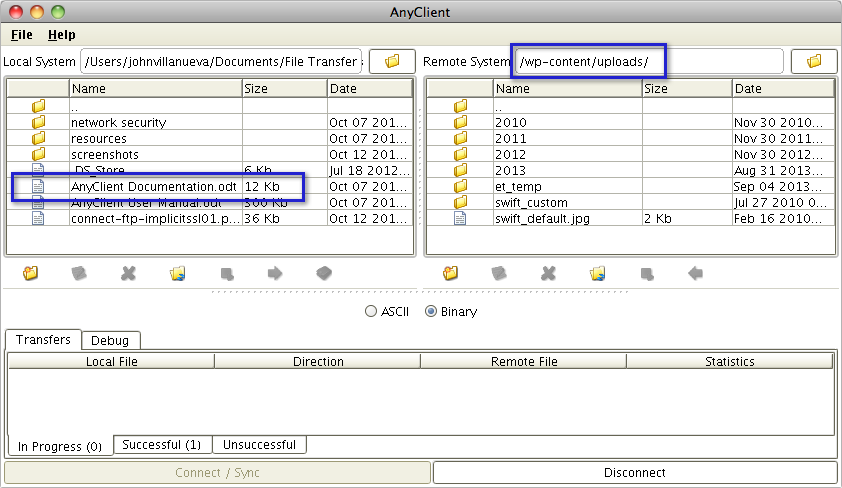Viewport: 842px width, 488px height.
Task: Select the ASCII transfer mode
Action: click(387, 311)
